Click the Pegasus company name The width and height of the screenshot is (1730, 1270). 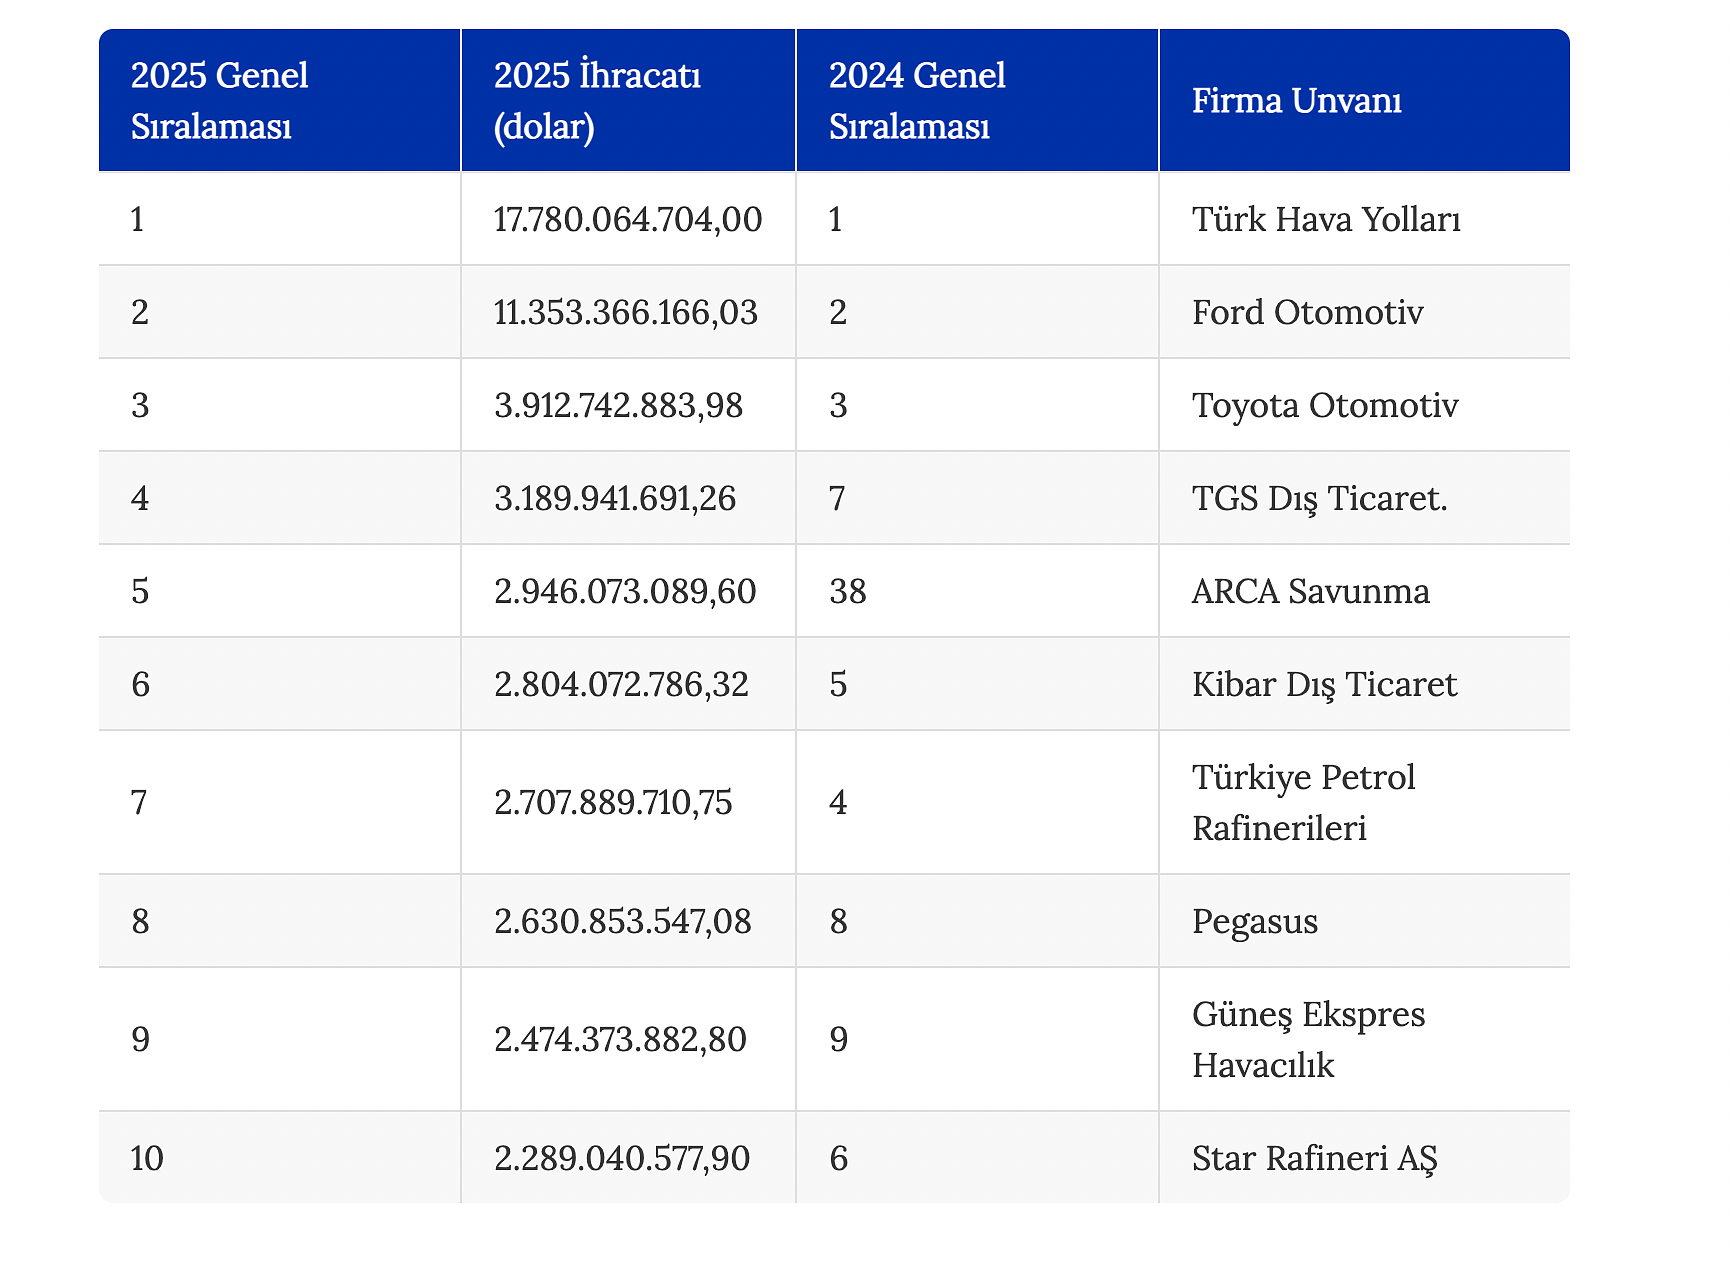click(x=1255, y=921)
